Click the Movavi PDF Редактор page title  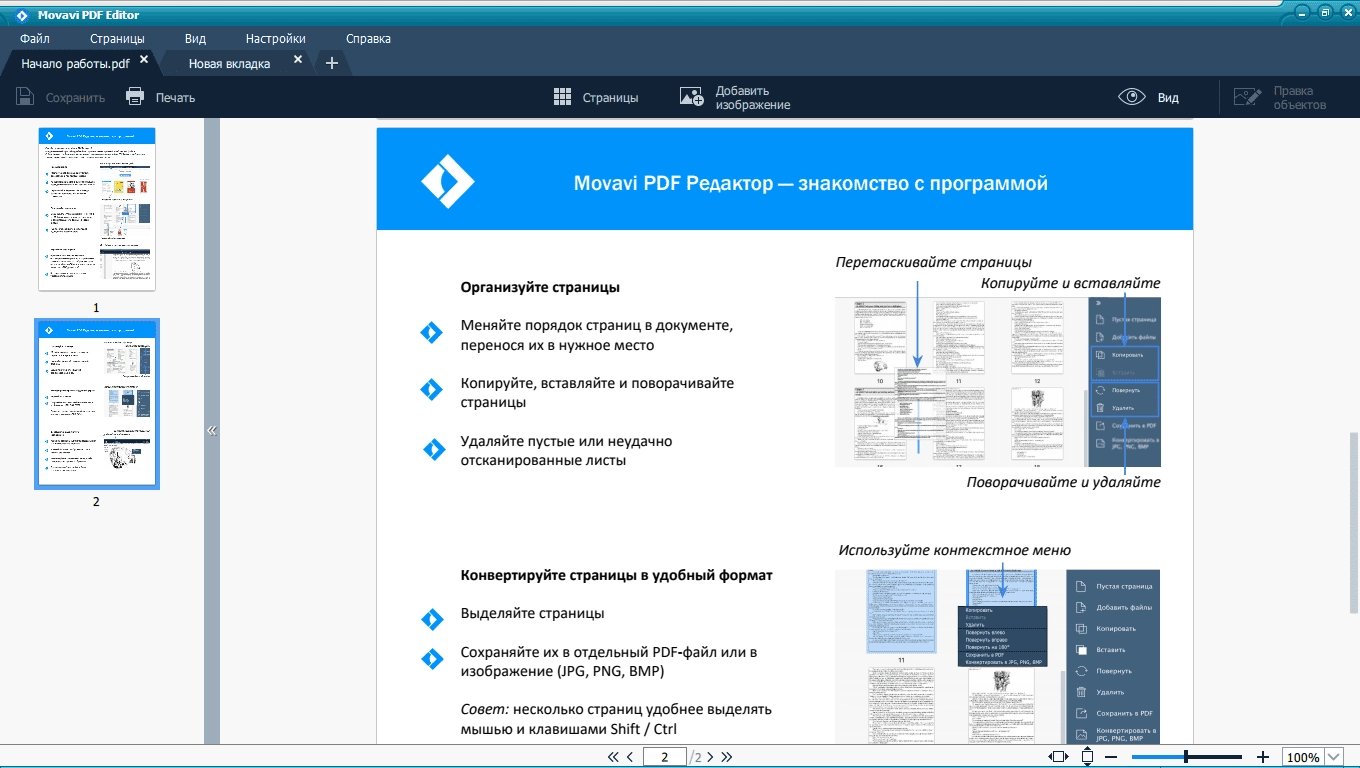tap(811, 184)
